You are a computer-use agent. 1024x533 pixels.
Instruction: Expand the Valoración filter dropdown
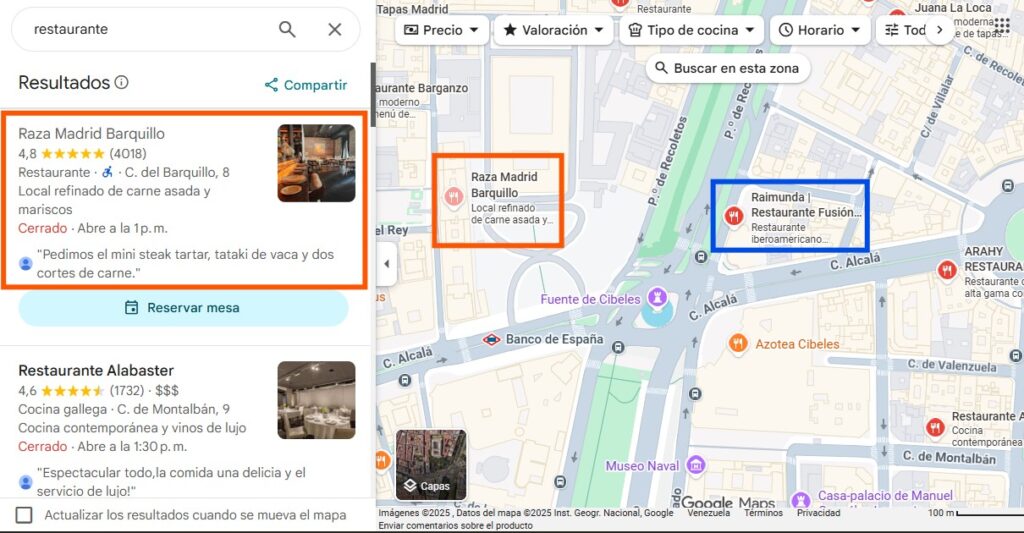point(553,30)
